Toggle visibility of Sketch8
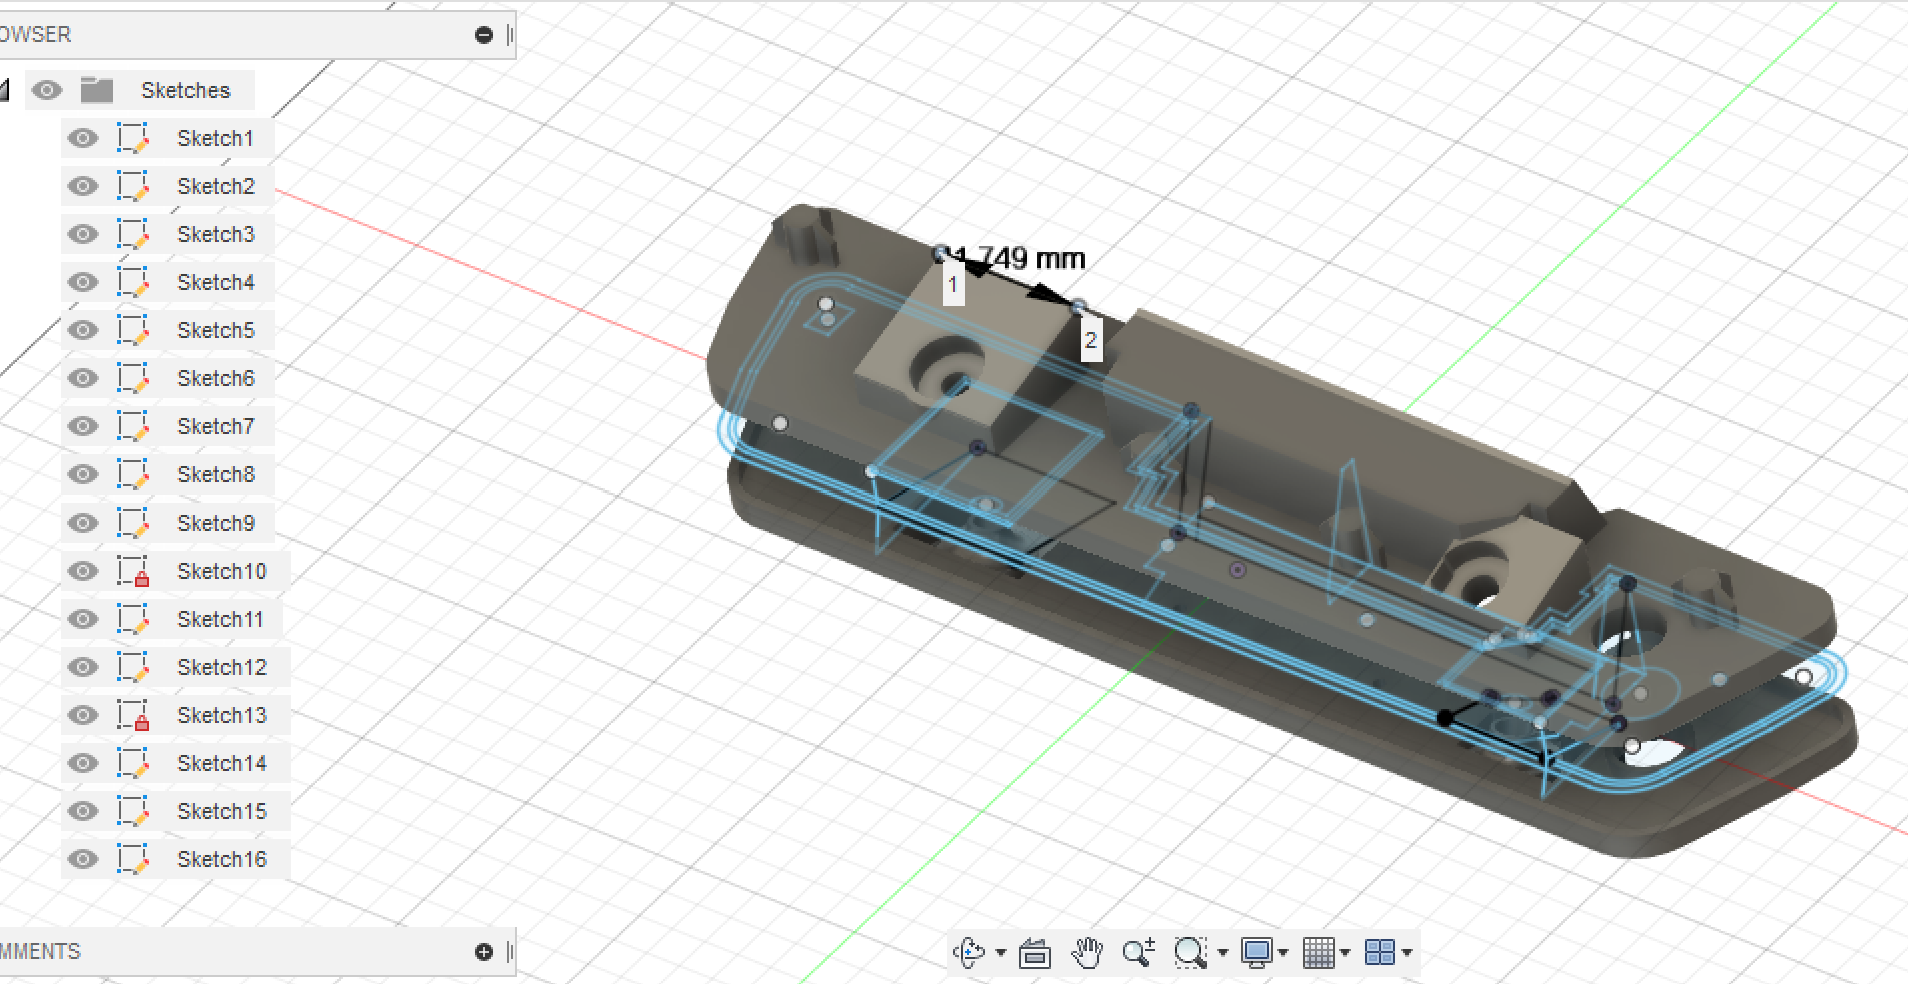The height and width of the screenshot is (984, 1908). point(83,474)
